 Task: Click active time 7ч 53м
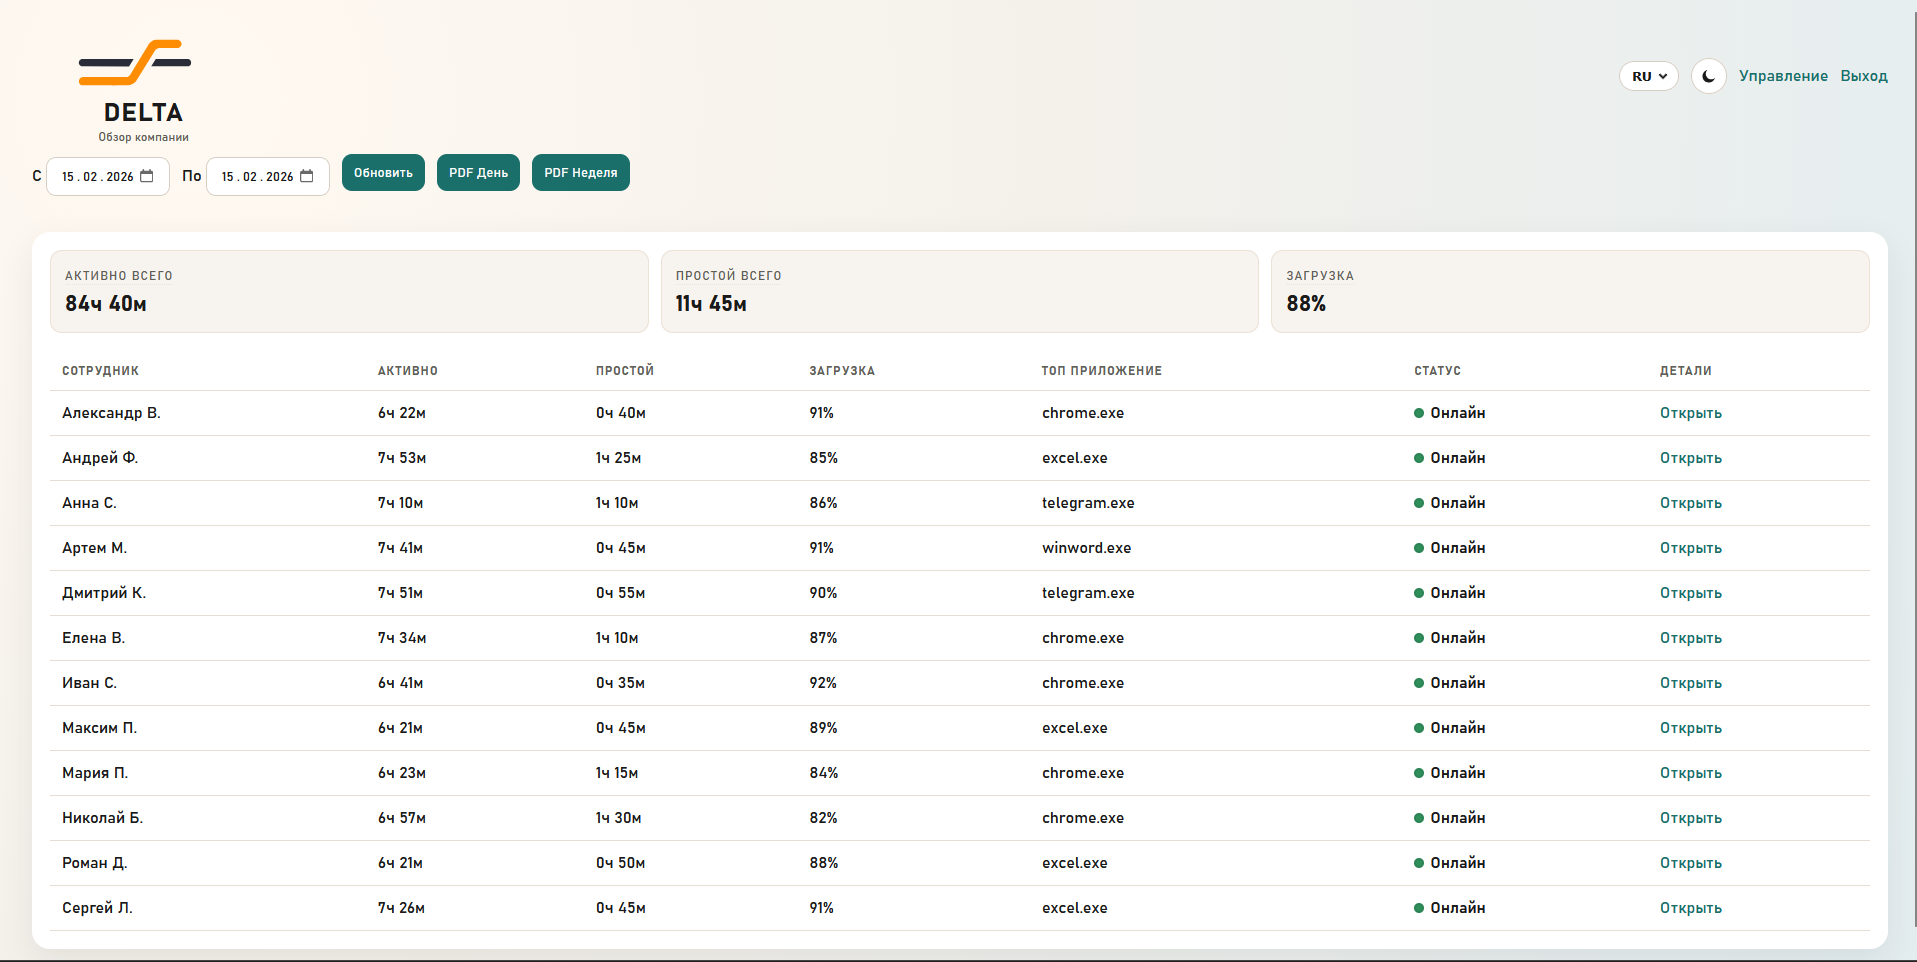[402, 458]
